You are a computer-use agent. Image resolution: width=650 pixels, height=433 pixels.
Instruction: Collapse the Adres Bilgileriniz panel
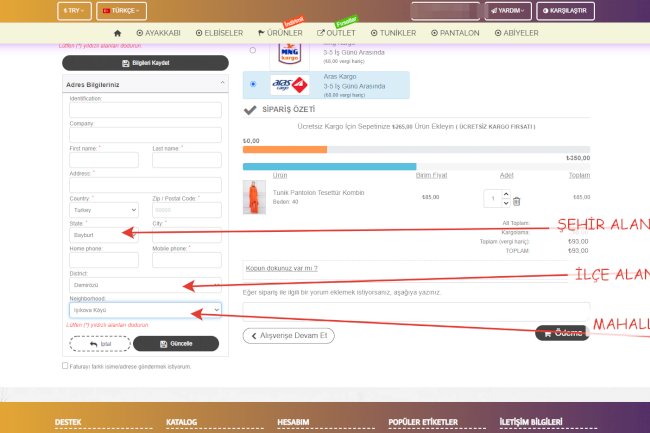(223, 83)
